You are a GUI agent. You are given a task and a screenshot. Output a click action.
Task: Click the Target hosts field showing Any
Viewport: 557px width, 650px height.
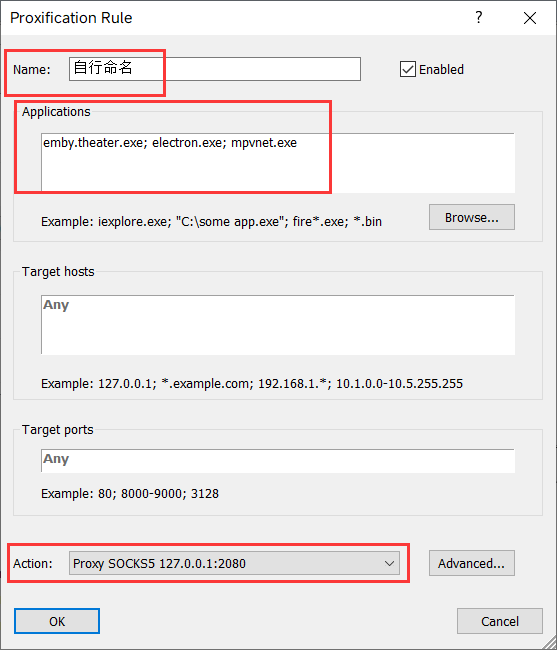click(278, 325)
